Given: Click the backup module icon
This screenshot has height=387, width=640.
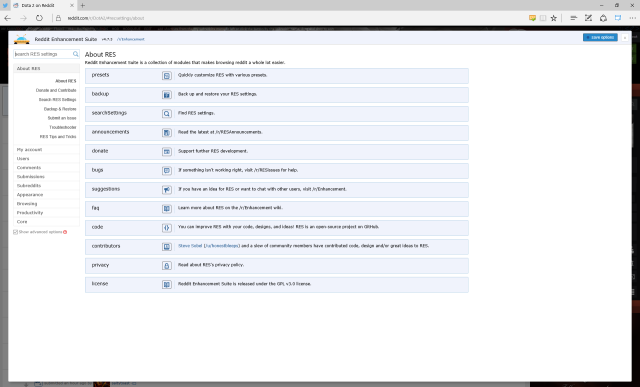Looking at the screenshot, I should 167,95.
